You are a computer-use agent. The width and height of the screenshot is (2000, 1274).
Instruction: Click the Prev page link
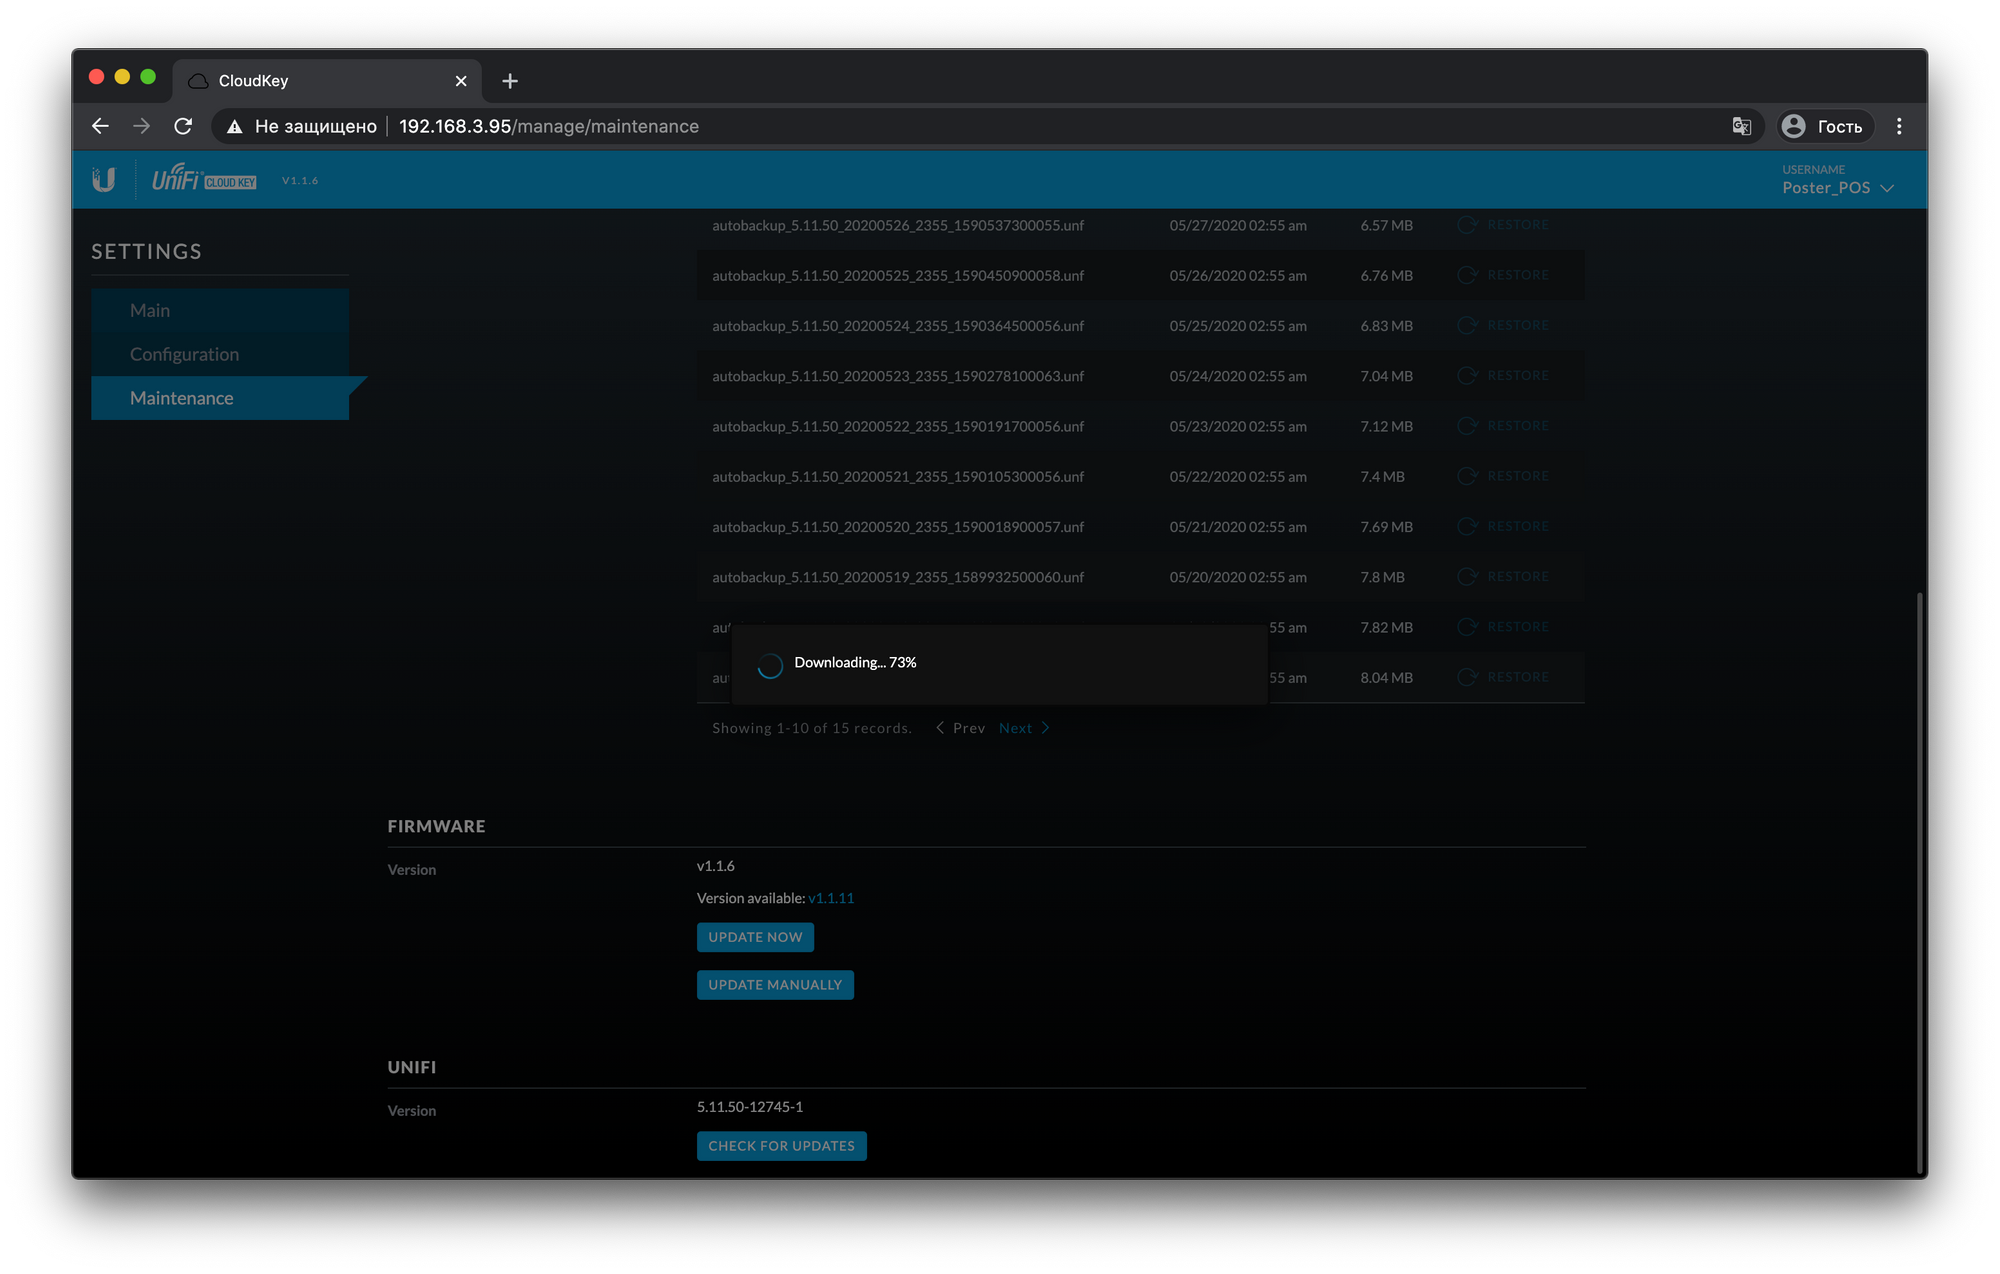coord(960,728)
